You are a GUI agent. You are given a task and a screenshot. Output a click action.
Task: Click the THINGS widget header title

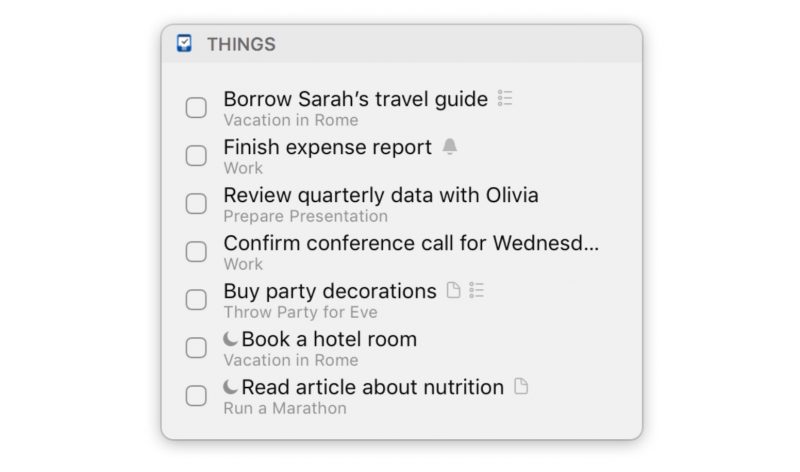[x=241, y=44]
